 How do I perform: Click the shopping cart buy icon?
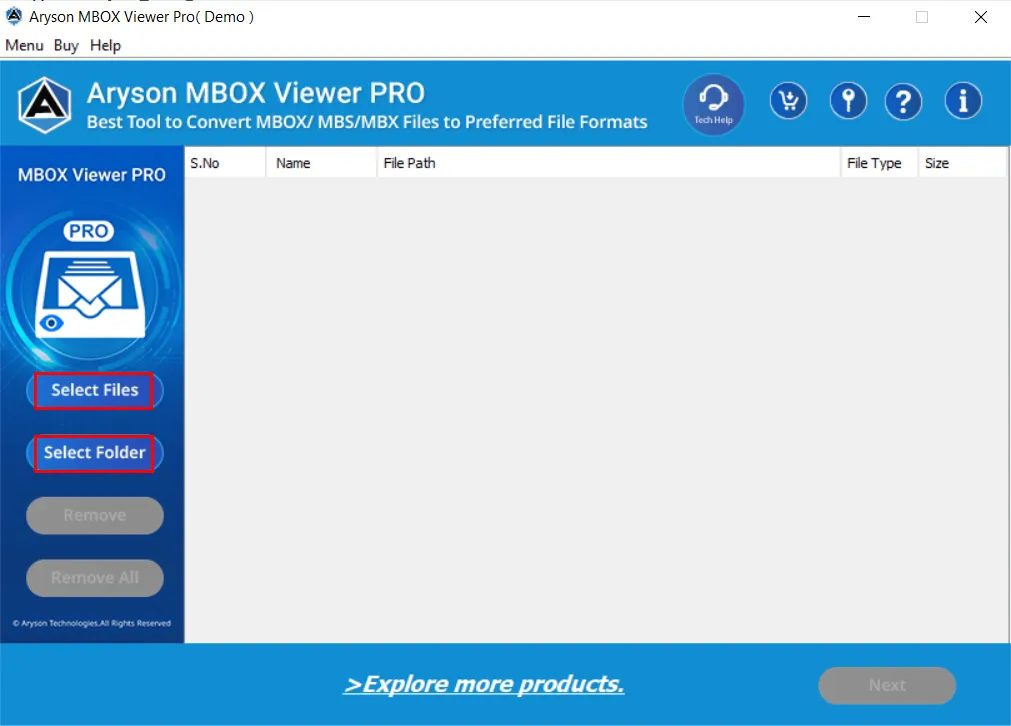coord(788,101)
